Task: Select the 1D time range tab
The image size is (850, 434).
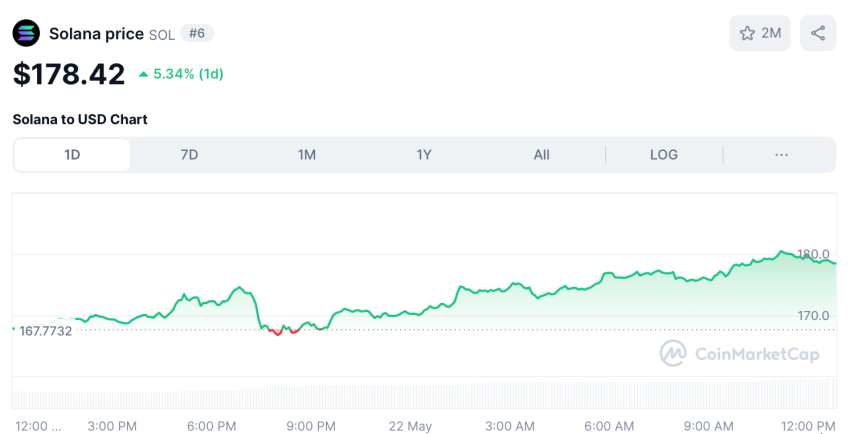Action: tap(72, 155)
